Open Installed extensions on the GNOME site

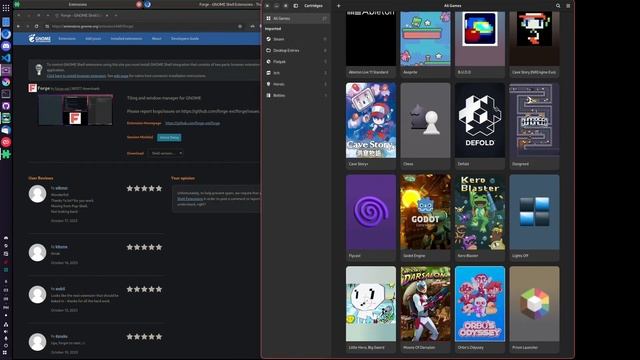point(126,38)
